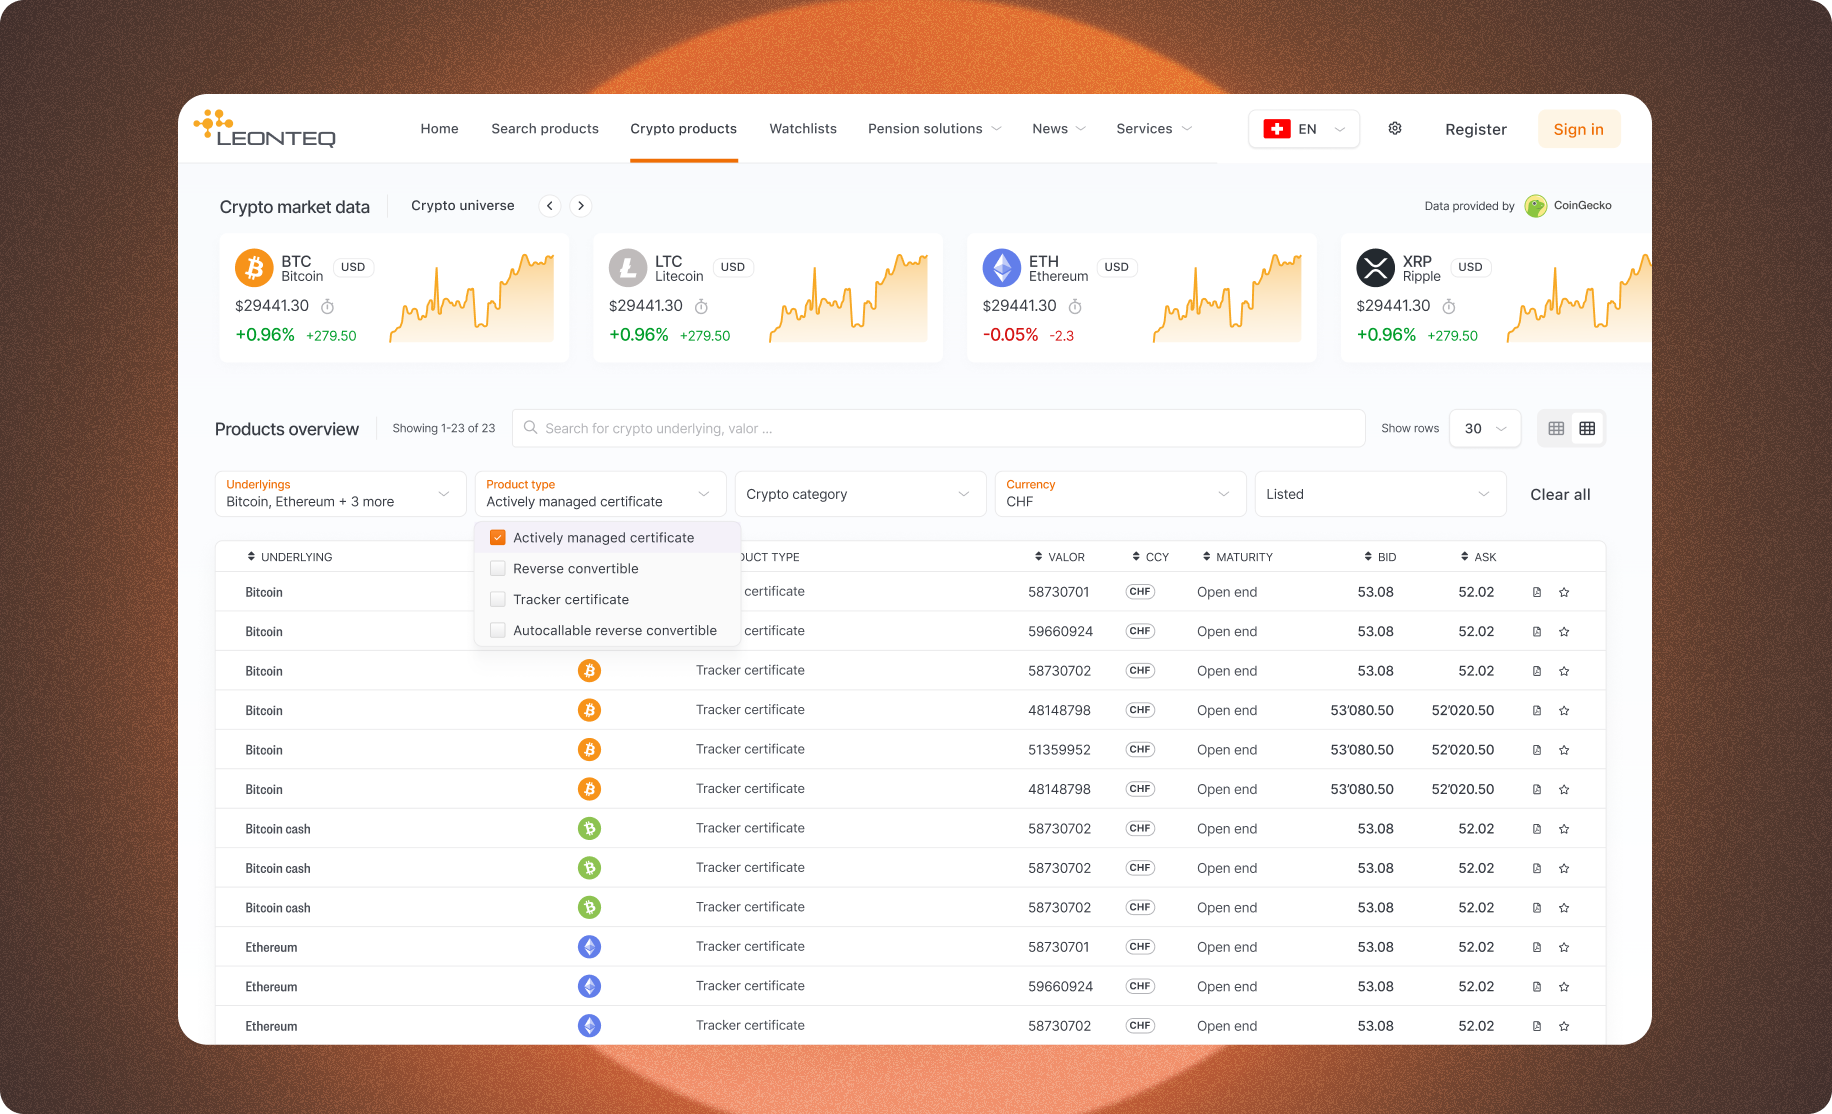
Task: Switch to the Watchlists tab
Action: [x=802, y=128]
